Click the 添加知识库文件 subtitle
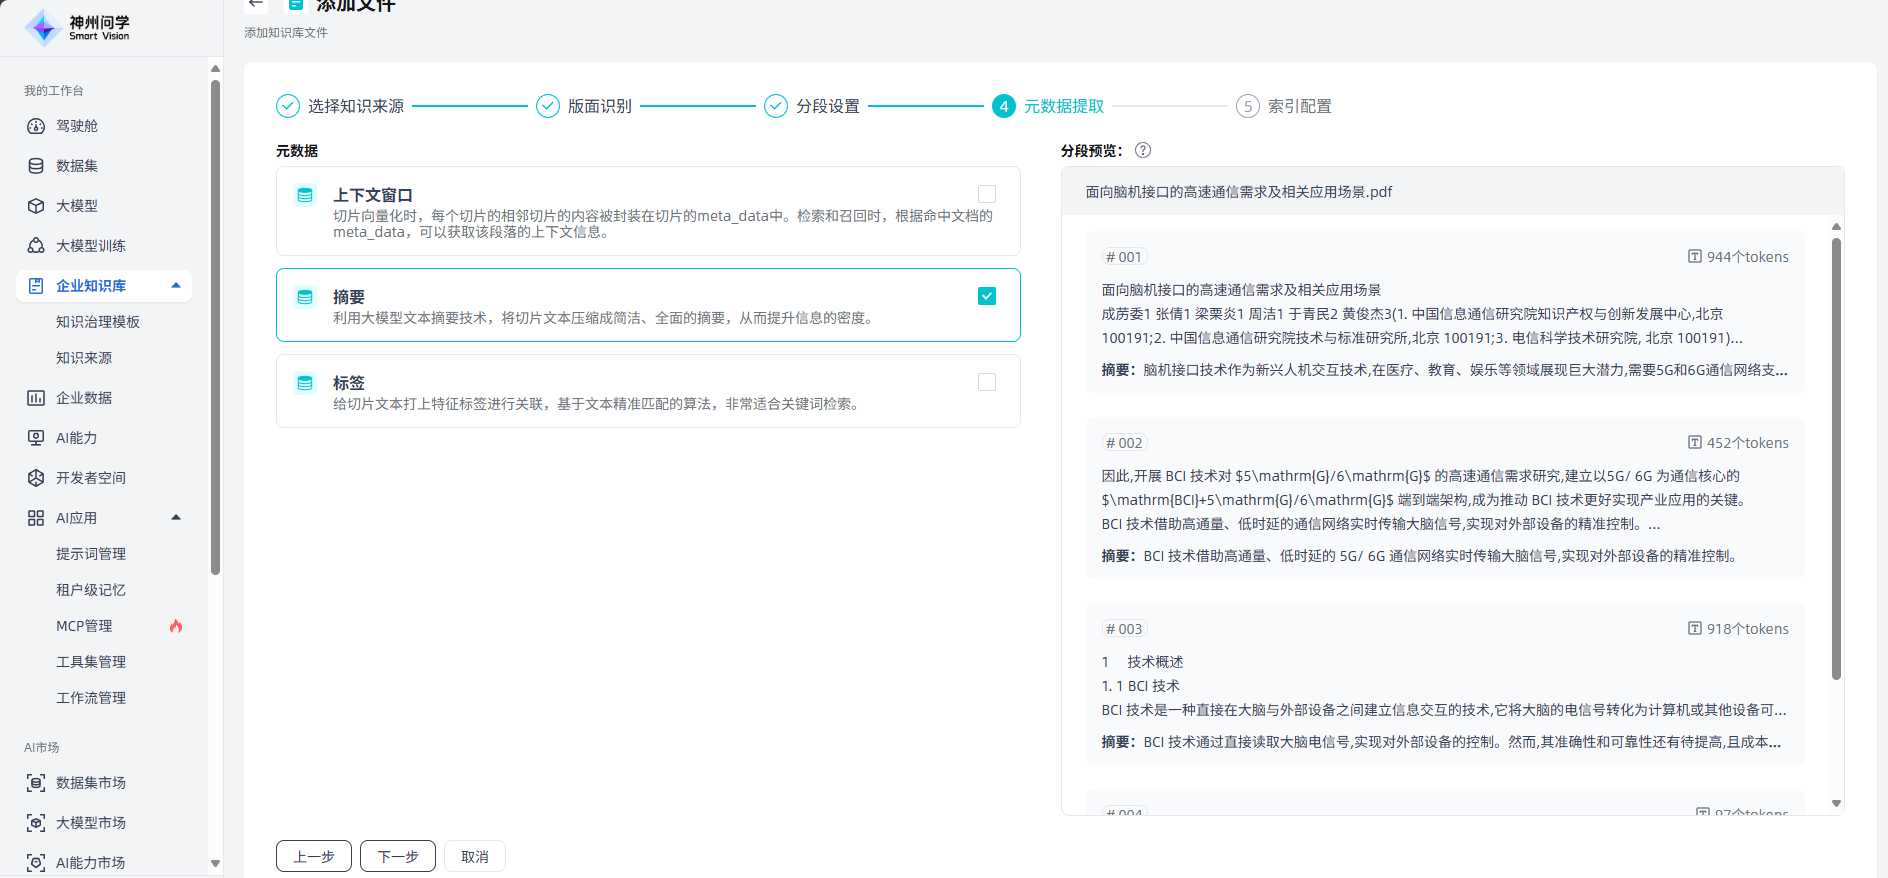 pos(286,33)
